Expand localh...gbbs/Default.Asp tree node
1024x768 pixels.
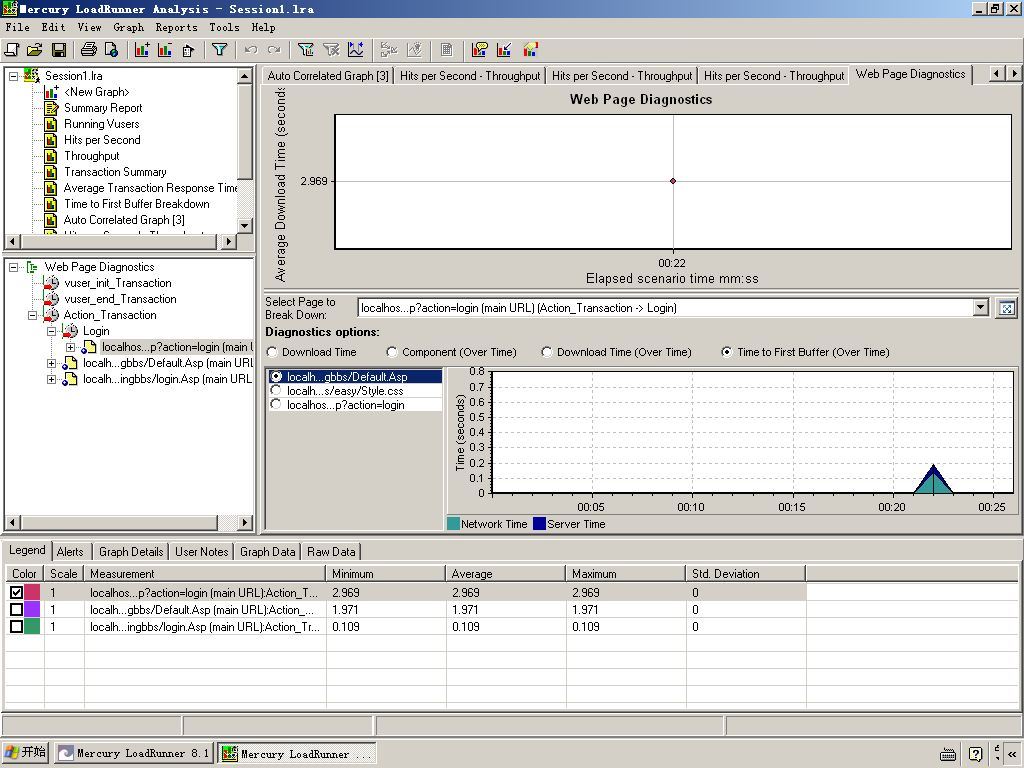pyautogui.click(x=52, y=363)
